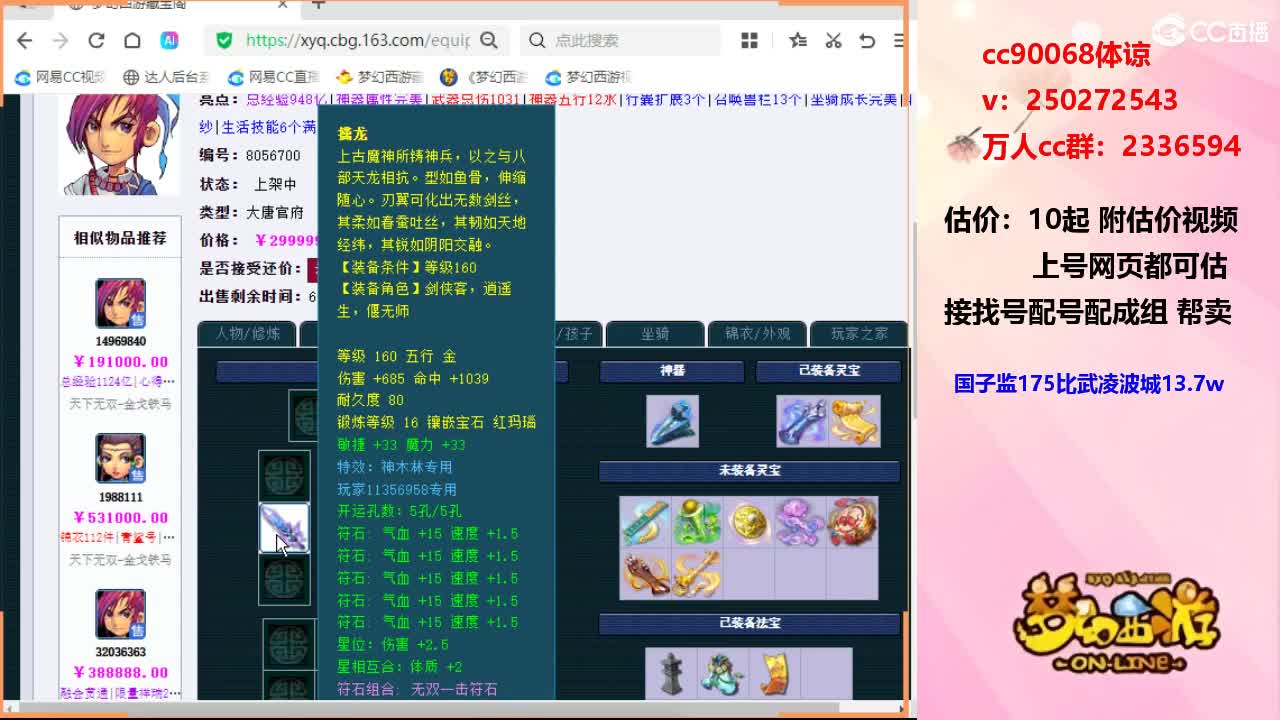Screen dimensions: 1280x720
Task: Close the current browser tab
Action: pos(283,5)
